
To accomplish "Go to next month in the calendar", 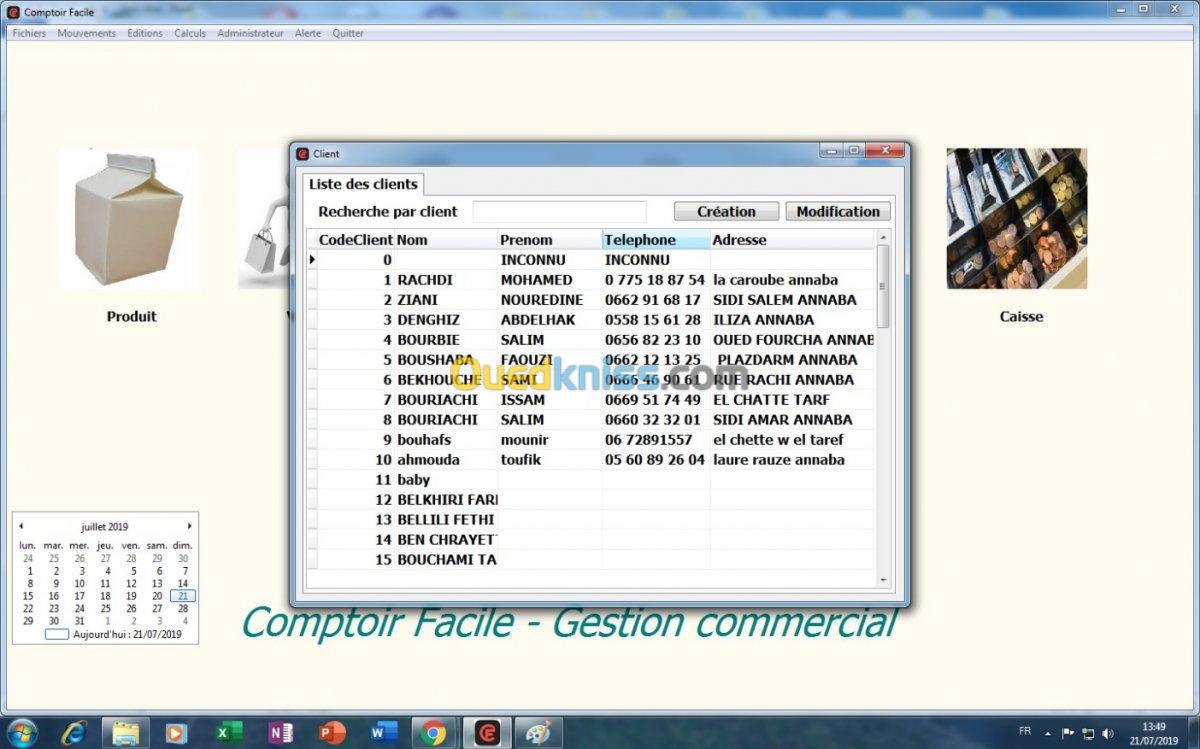I will tap(189, 526).
